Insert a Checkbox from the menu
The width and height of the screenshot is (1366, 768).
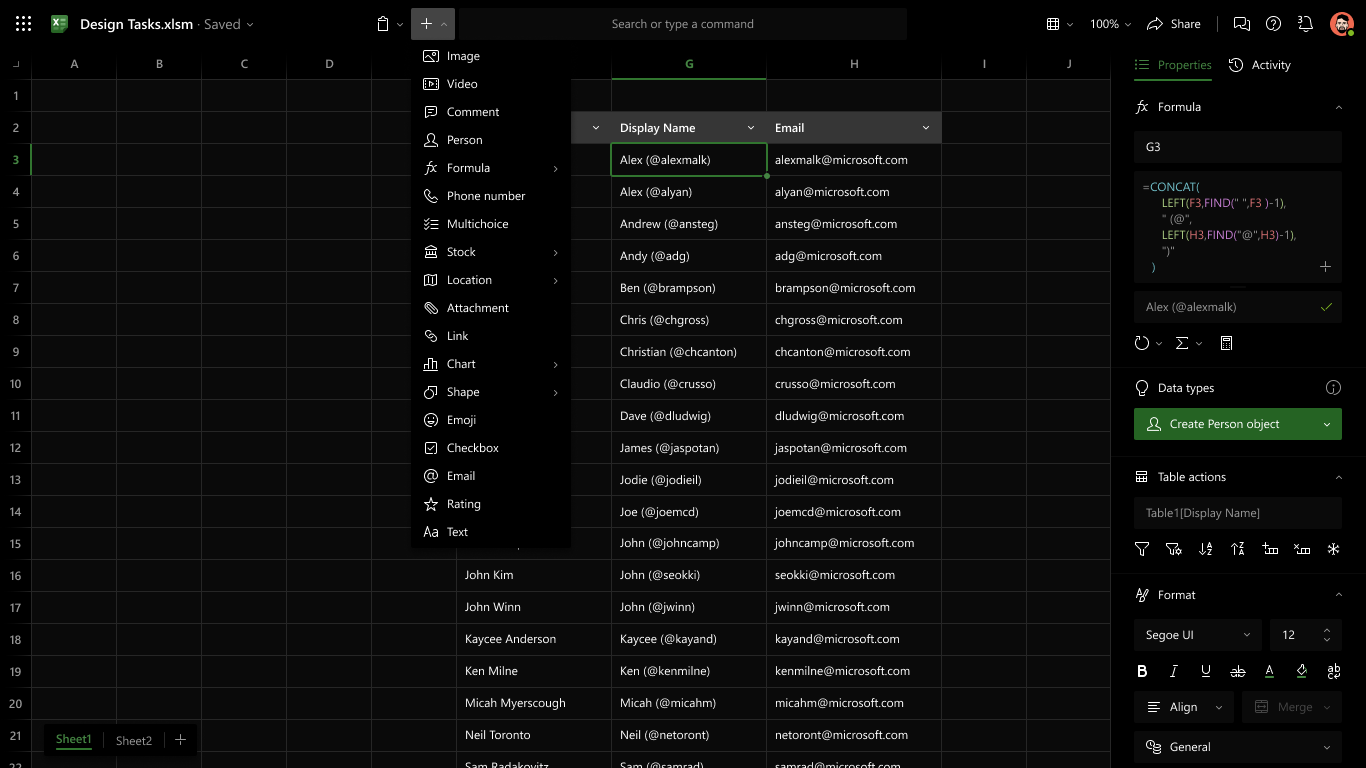[491, 448]
